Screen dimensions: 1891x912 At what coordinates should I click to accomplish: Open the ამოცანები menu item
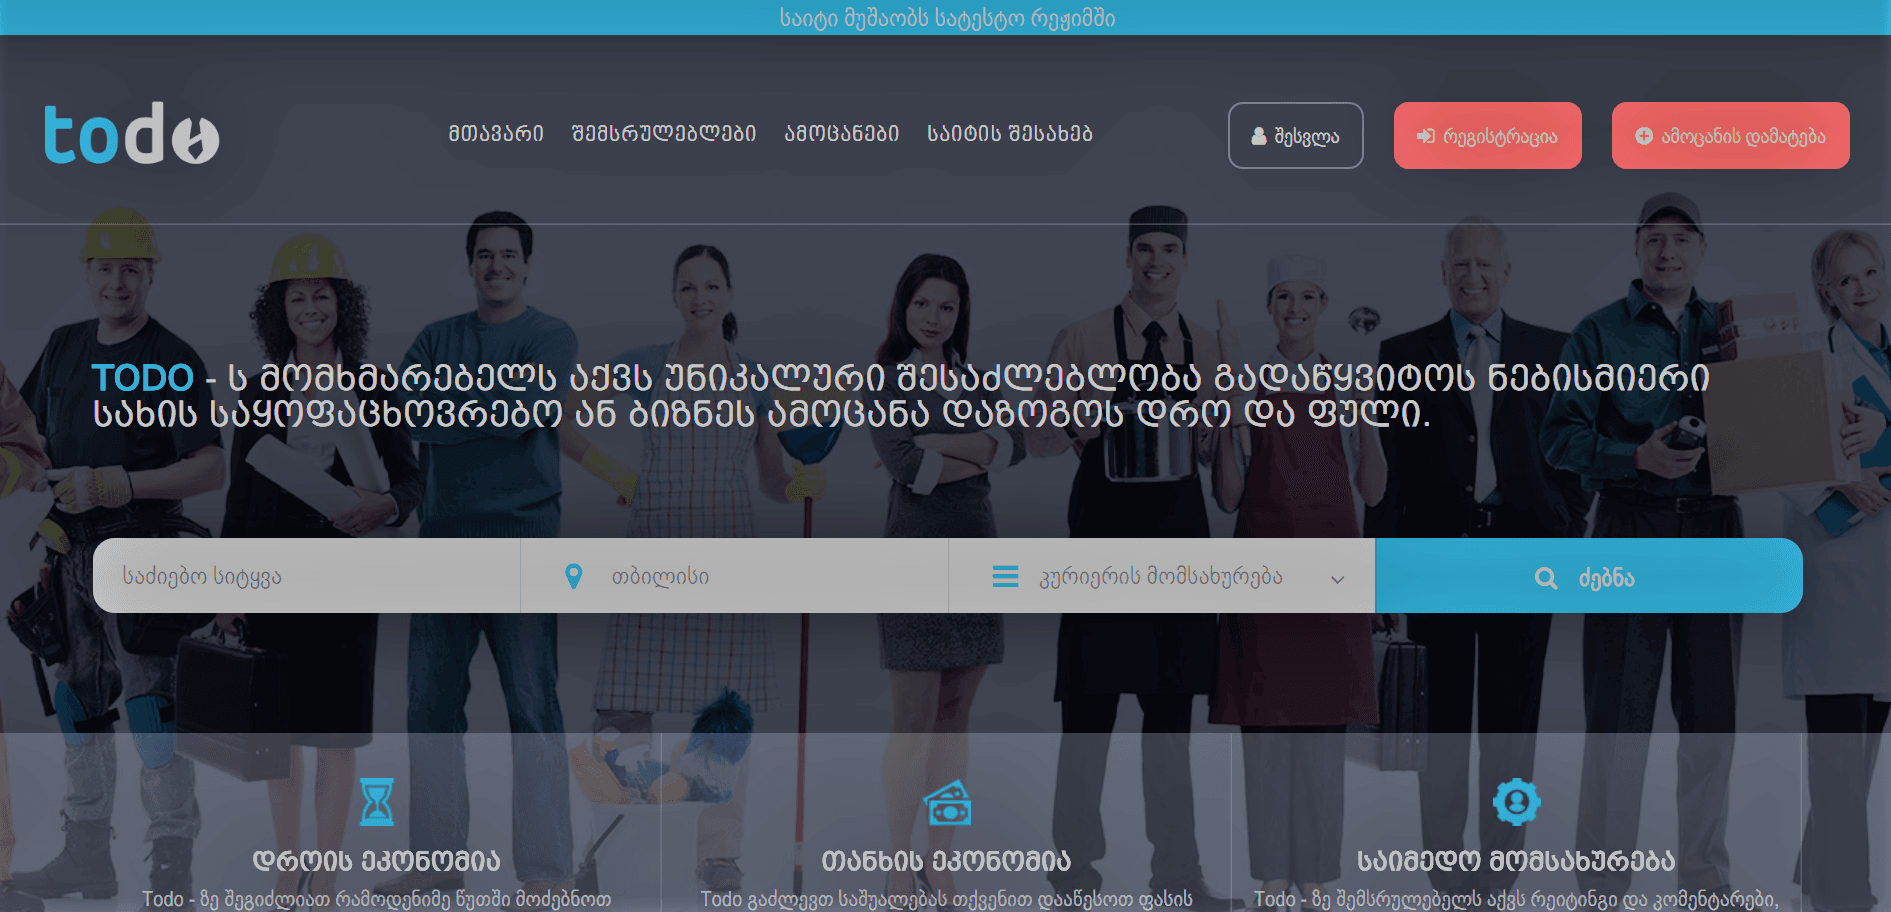842,133
